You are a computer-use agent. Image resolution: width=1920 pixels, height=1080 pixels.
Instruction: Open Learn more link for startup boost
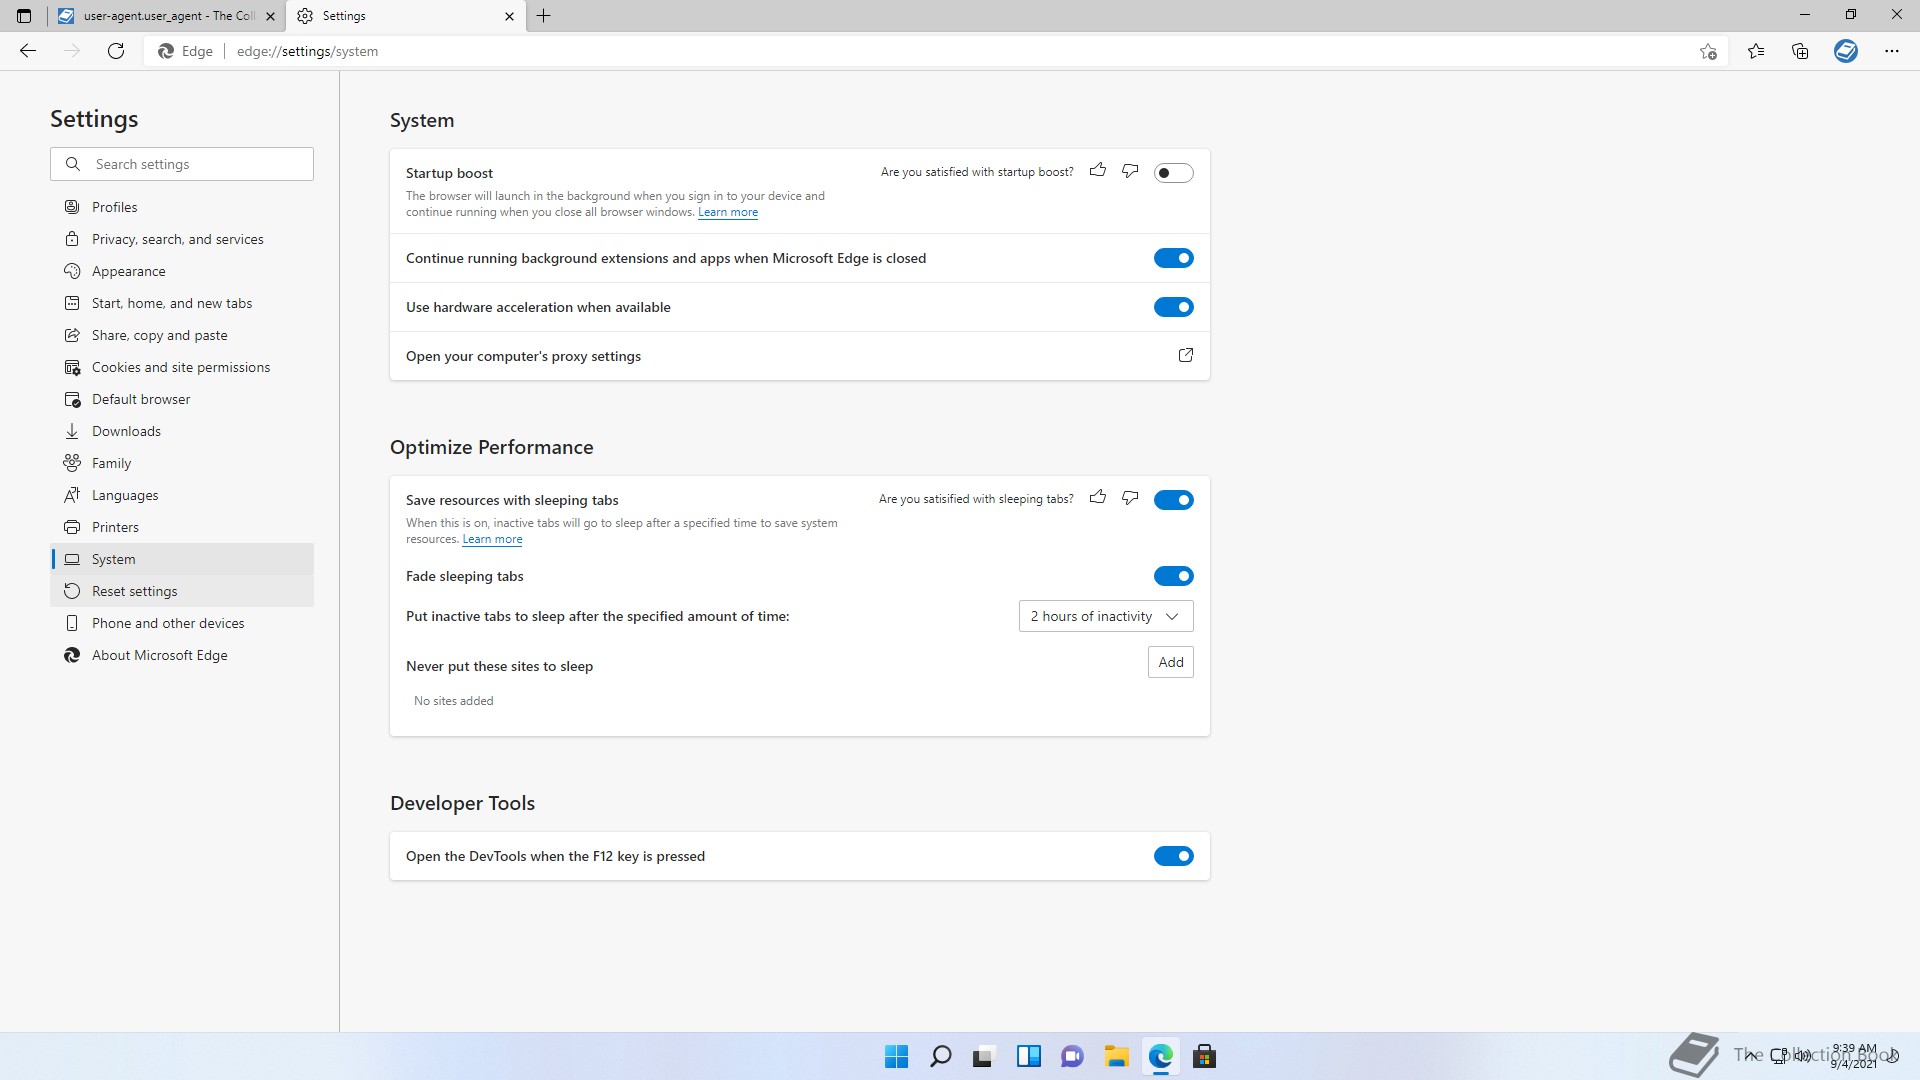(x=728, y=212)
